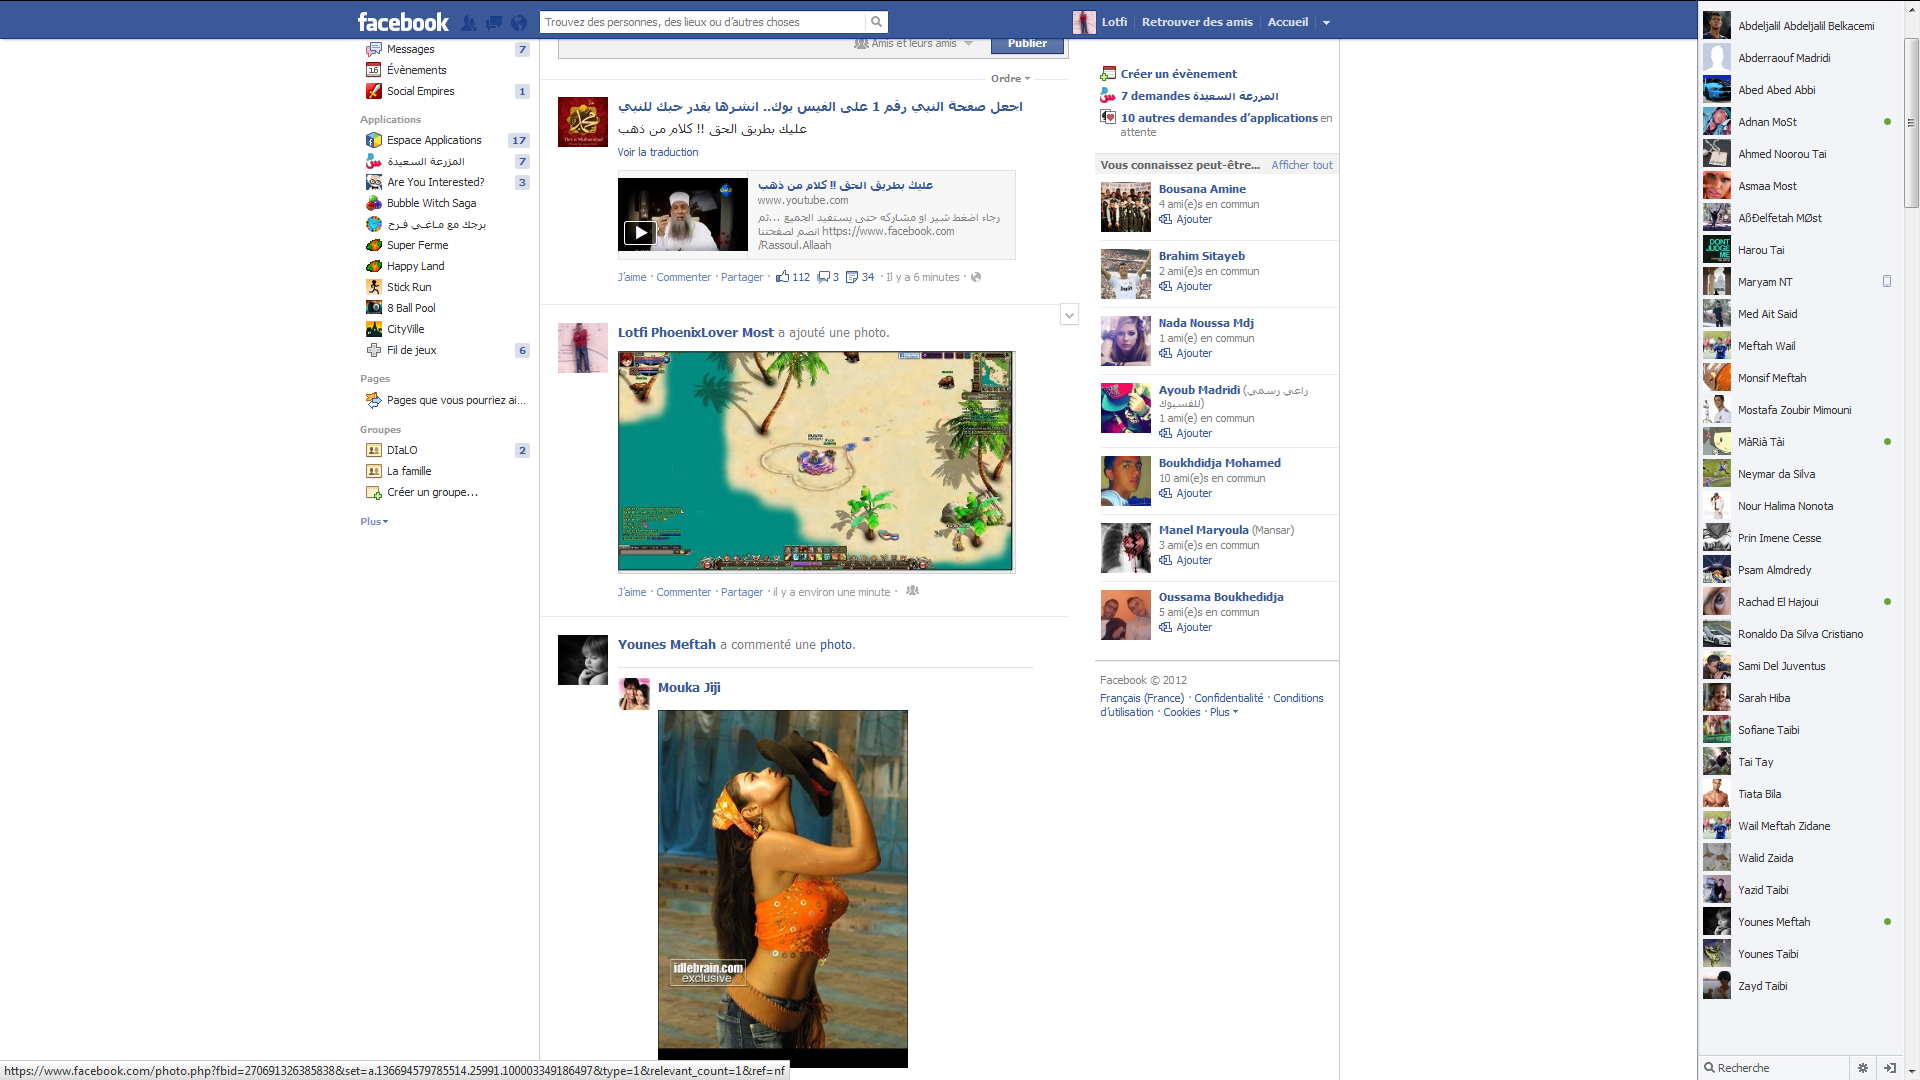Open notifications globe icon
Screen dimensions: 1920x1080
[x=518, y=22]
